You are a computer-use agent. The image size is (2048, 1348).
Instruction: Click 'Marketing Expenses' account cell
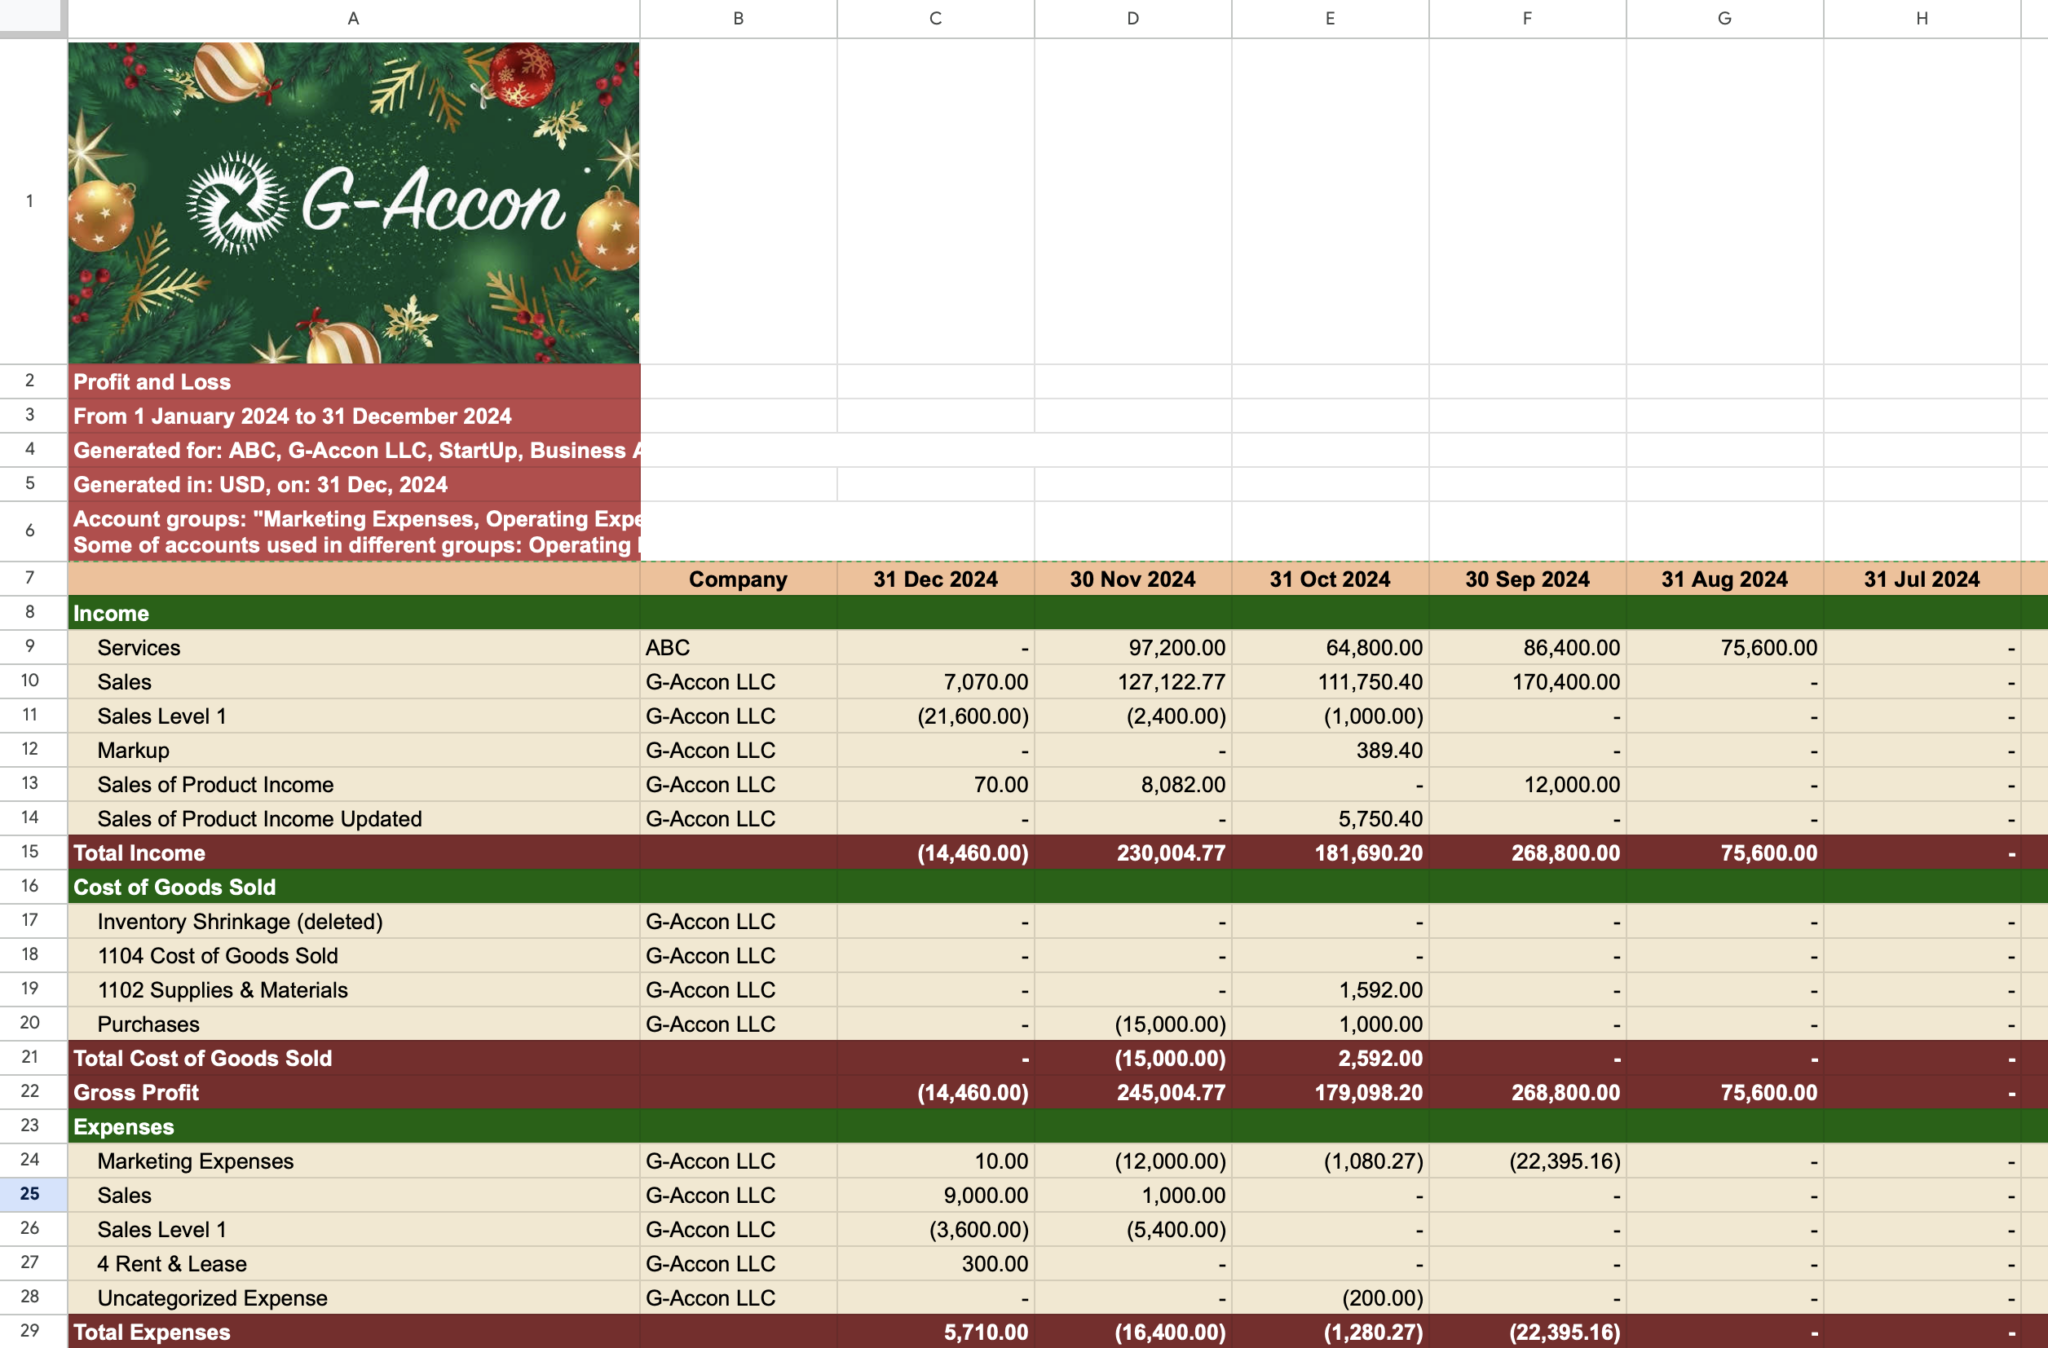[x=354, y=1161]
